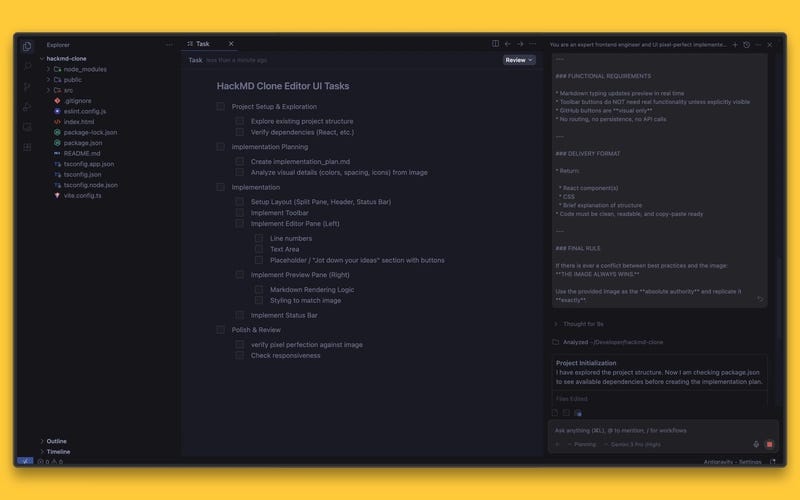Open the Extensions view in activity bar
The width and height of the screenshot is (800, 500).
(27, 147)
